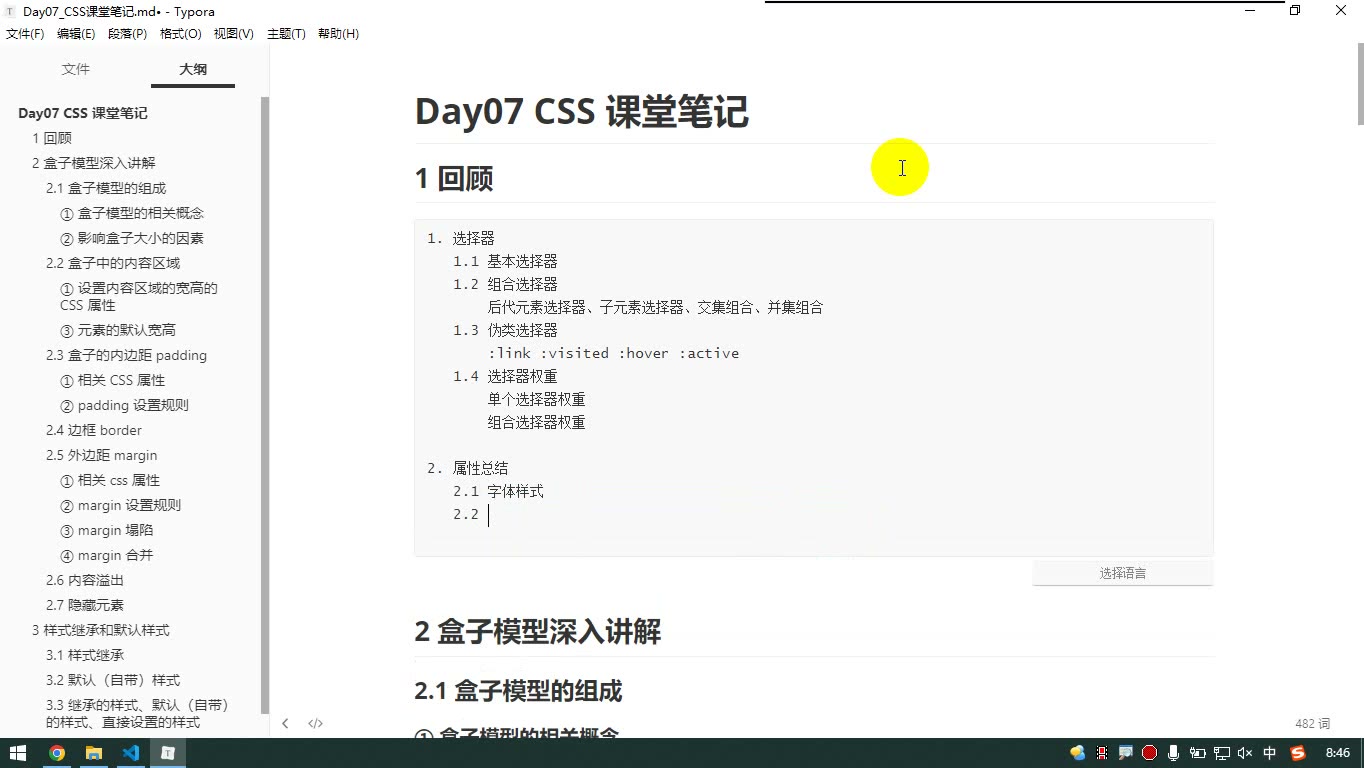Click the red stop recording tray icon
1364x768 pixels.
point(1149,753)
